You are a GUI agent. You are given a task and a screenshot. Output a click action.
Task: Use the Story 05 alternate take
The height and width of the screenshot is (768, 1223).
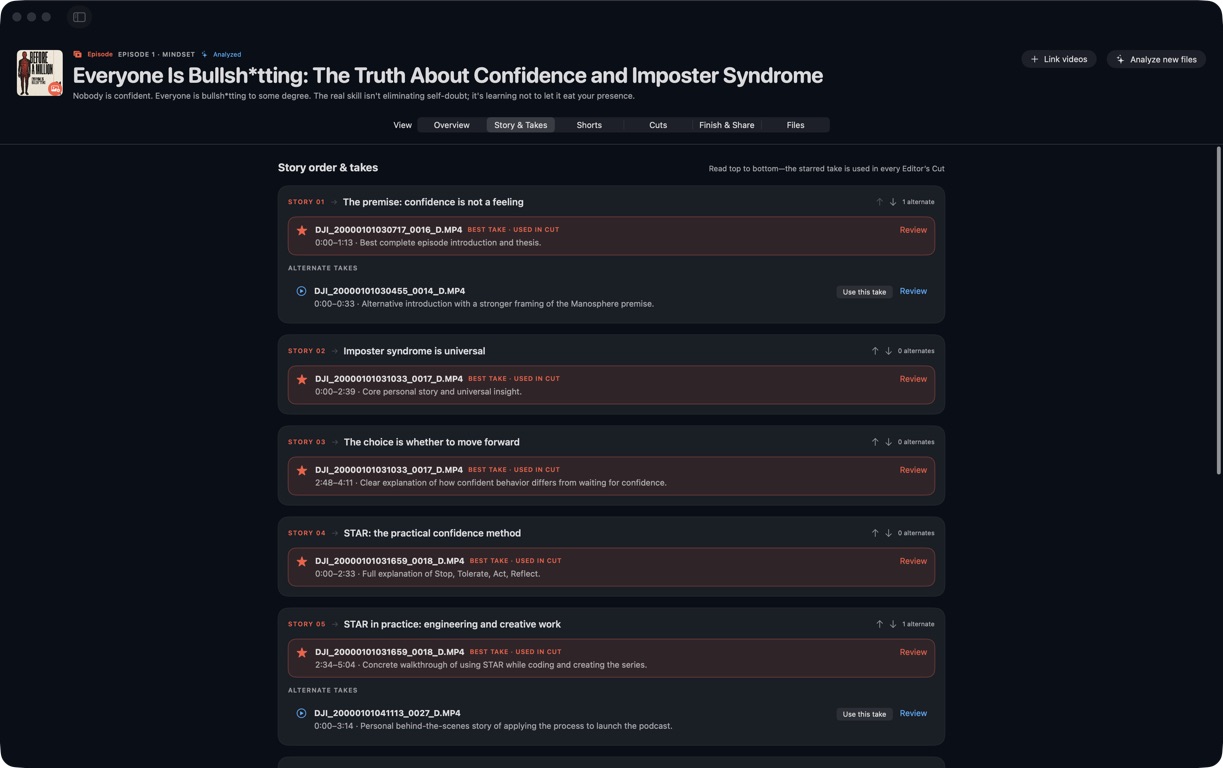click(x=864, y=714)
